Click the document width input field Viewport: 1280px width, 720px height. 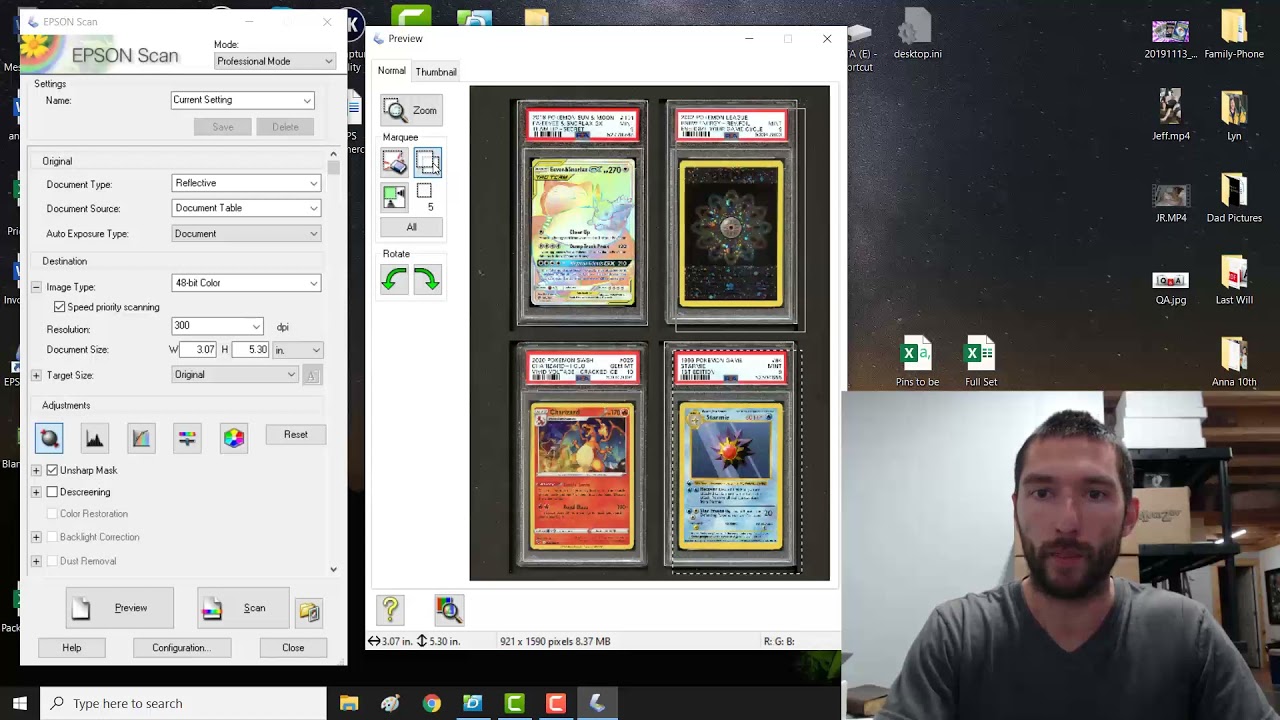pyautogui.click(x=199, y=350)
